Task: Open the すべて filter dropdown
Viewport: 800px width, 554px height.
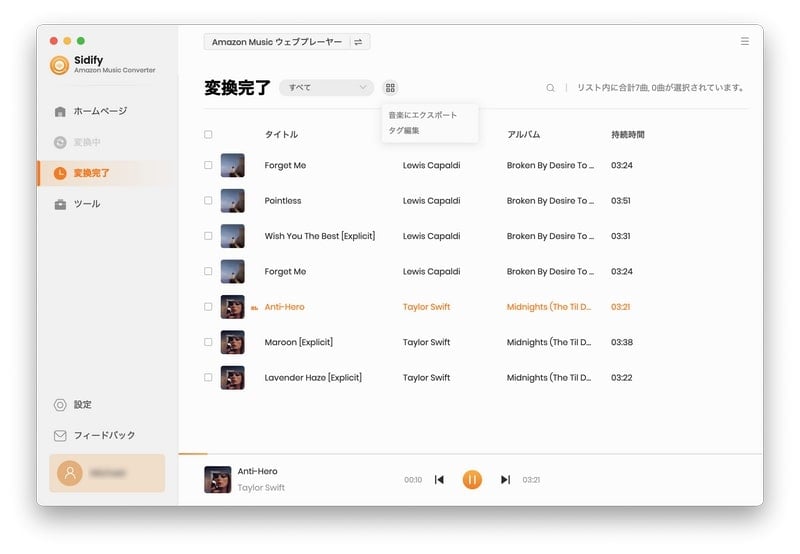Action: point(327,88)
